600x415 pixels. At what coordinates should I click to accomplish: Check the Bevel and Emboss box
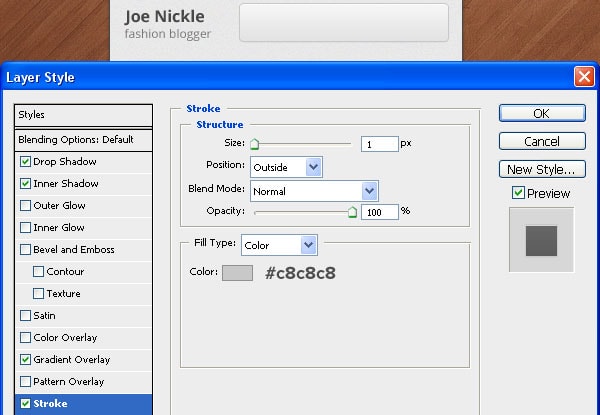tap(25, 249)
